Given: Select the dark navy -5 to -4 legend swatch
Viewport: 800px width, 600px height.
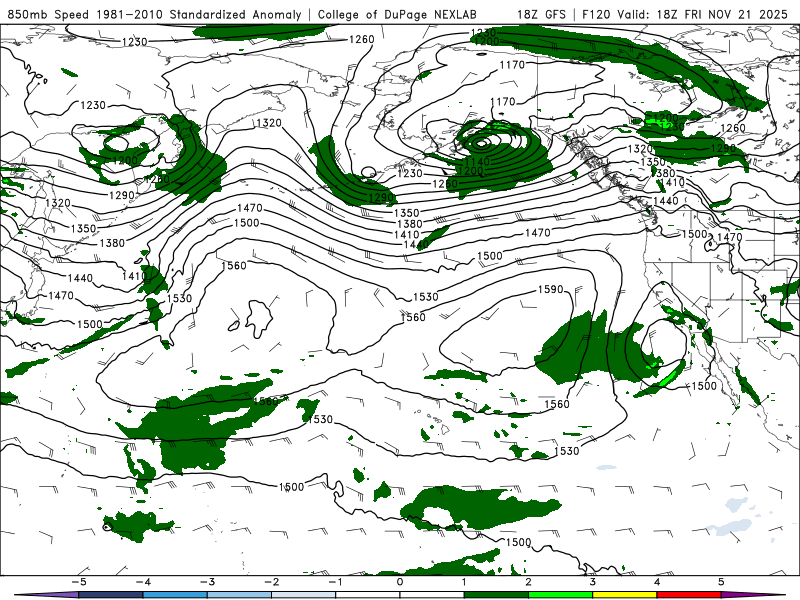Looking at the screenshot, I should click(x=111, y=595).
